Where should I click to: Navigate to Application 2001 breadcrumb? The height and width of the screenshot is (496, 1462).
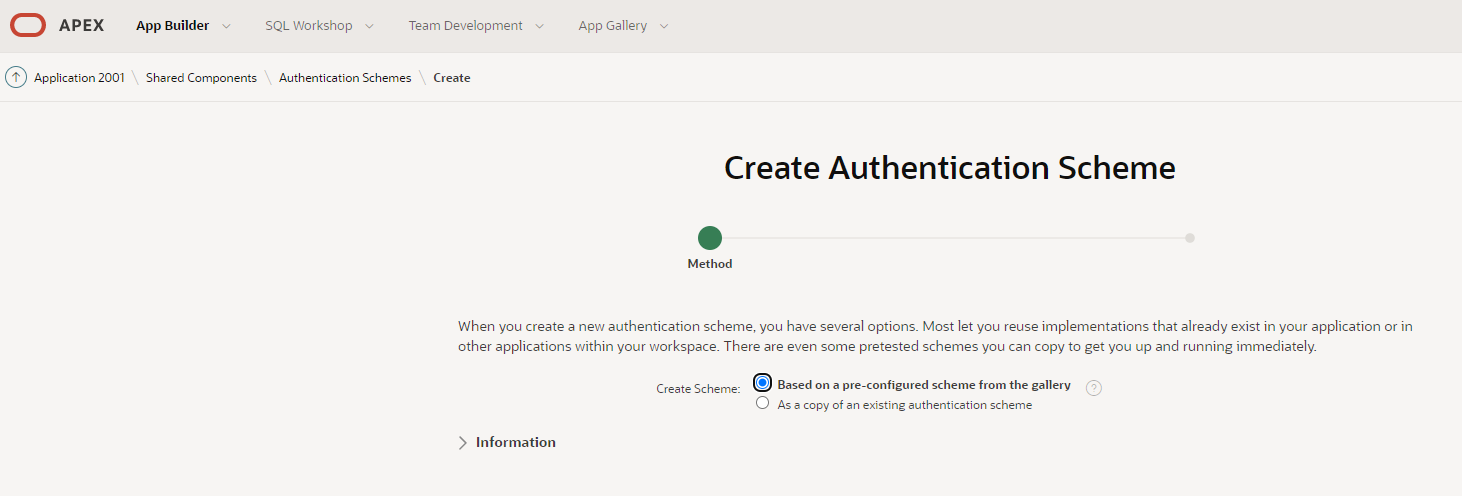[79, 77]
